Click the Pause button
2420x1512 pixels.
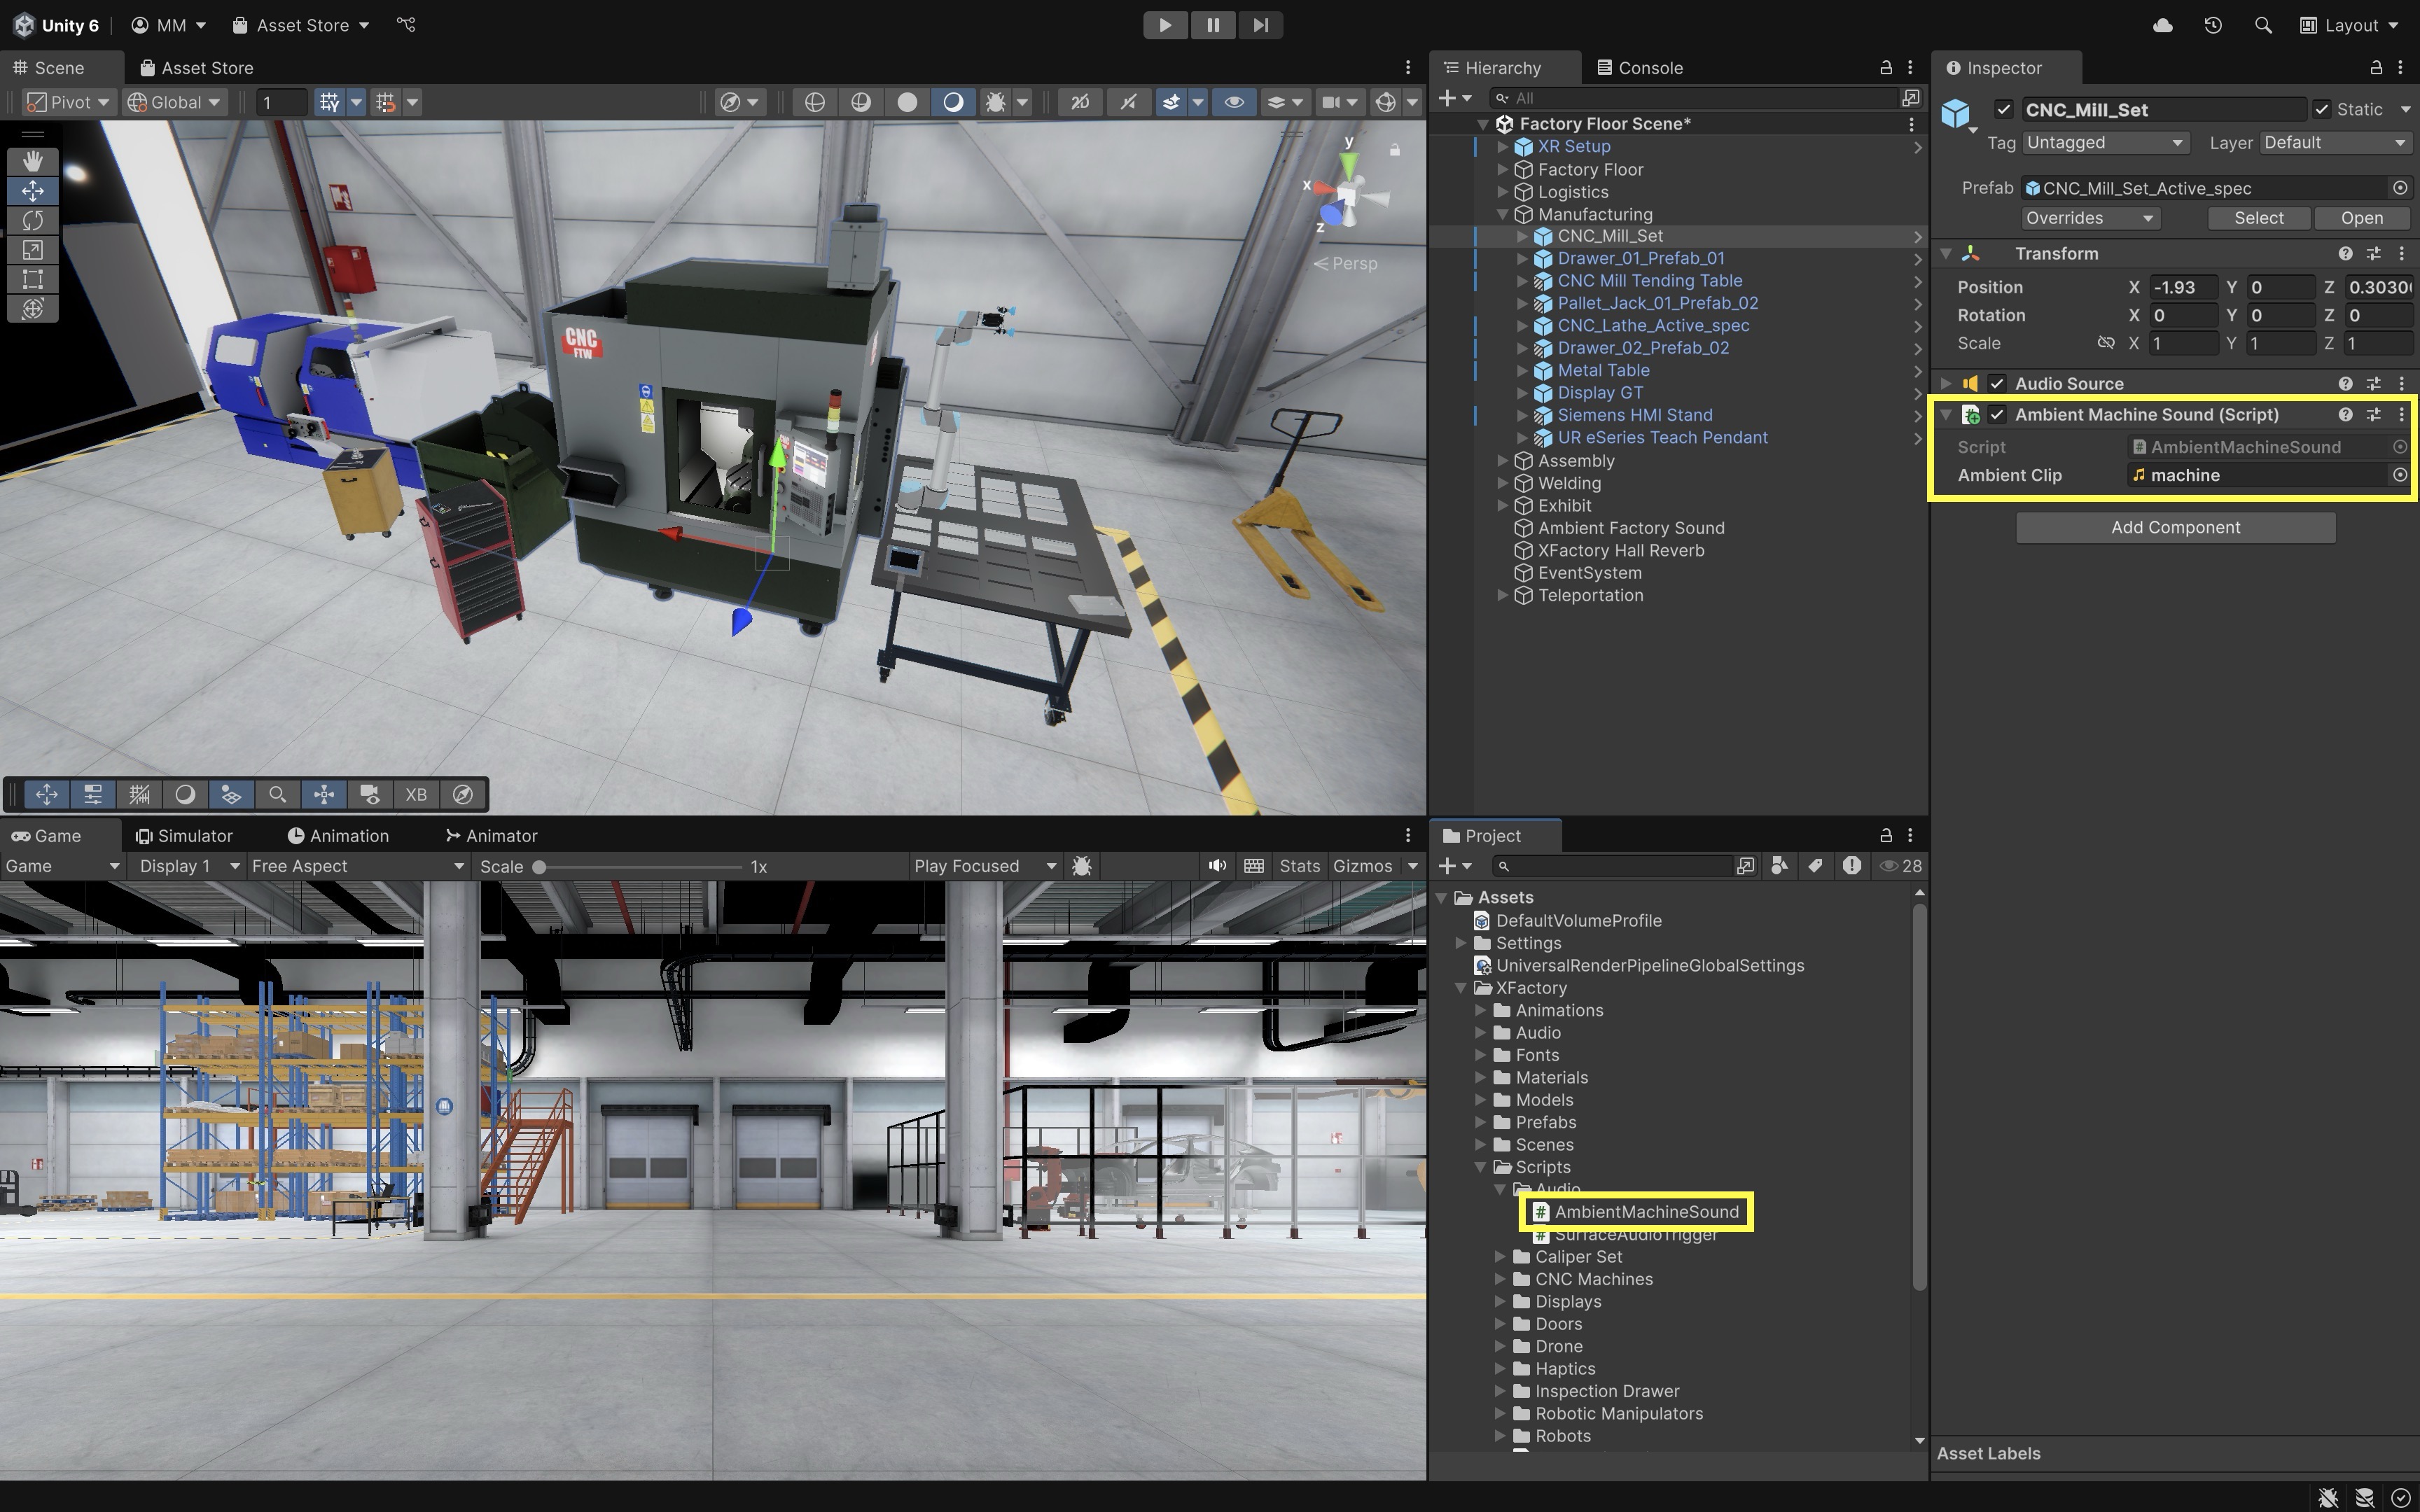(1212, 25)
